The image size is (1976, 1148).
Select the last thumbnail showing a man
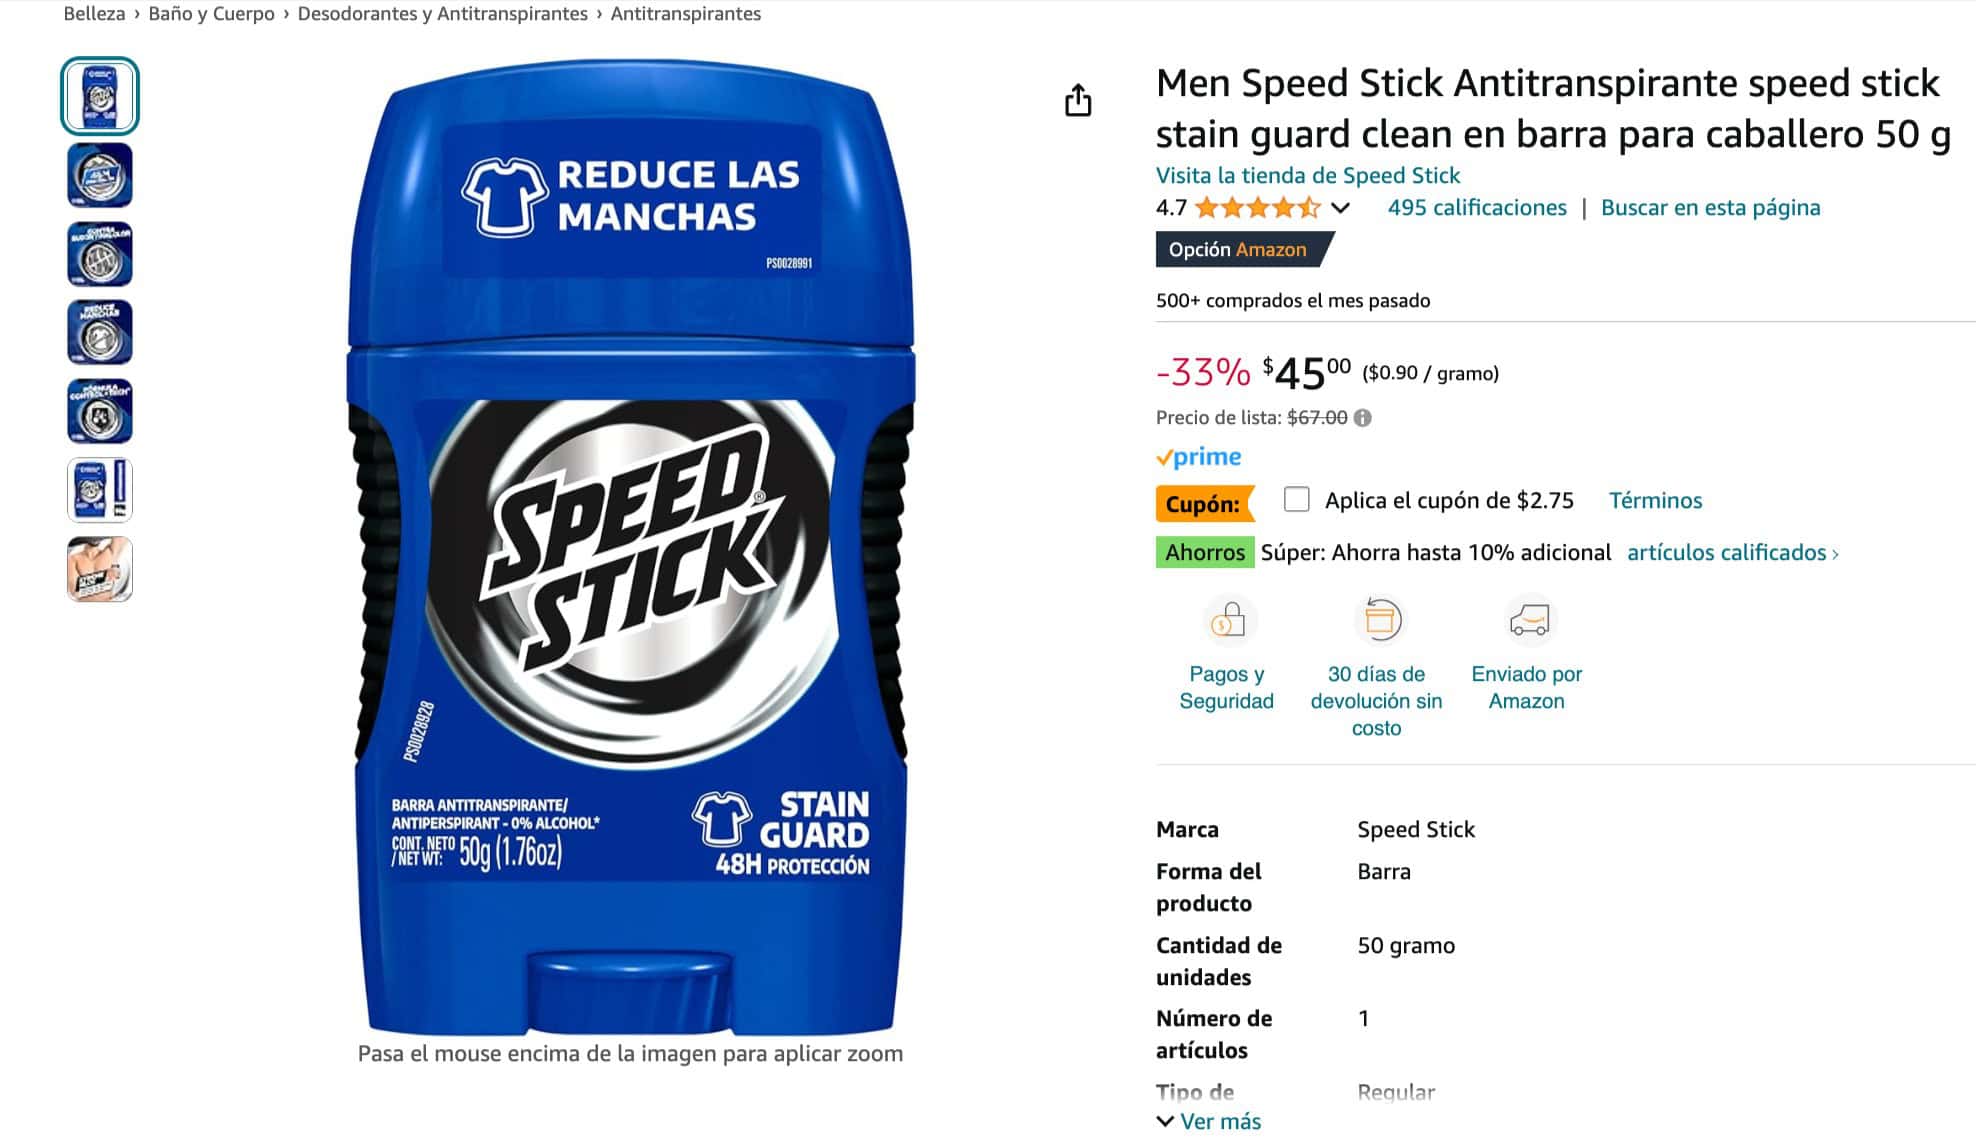[100, 569]
